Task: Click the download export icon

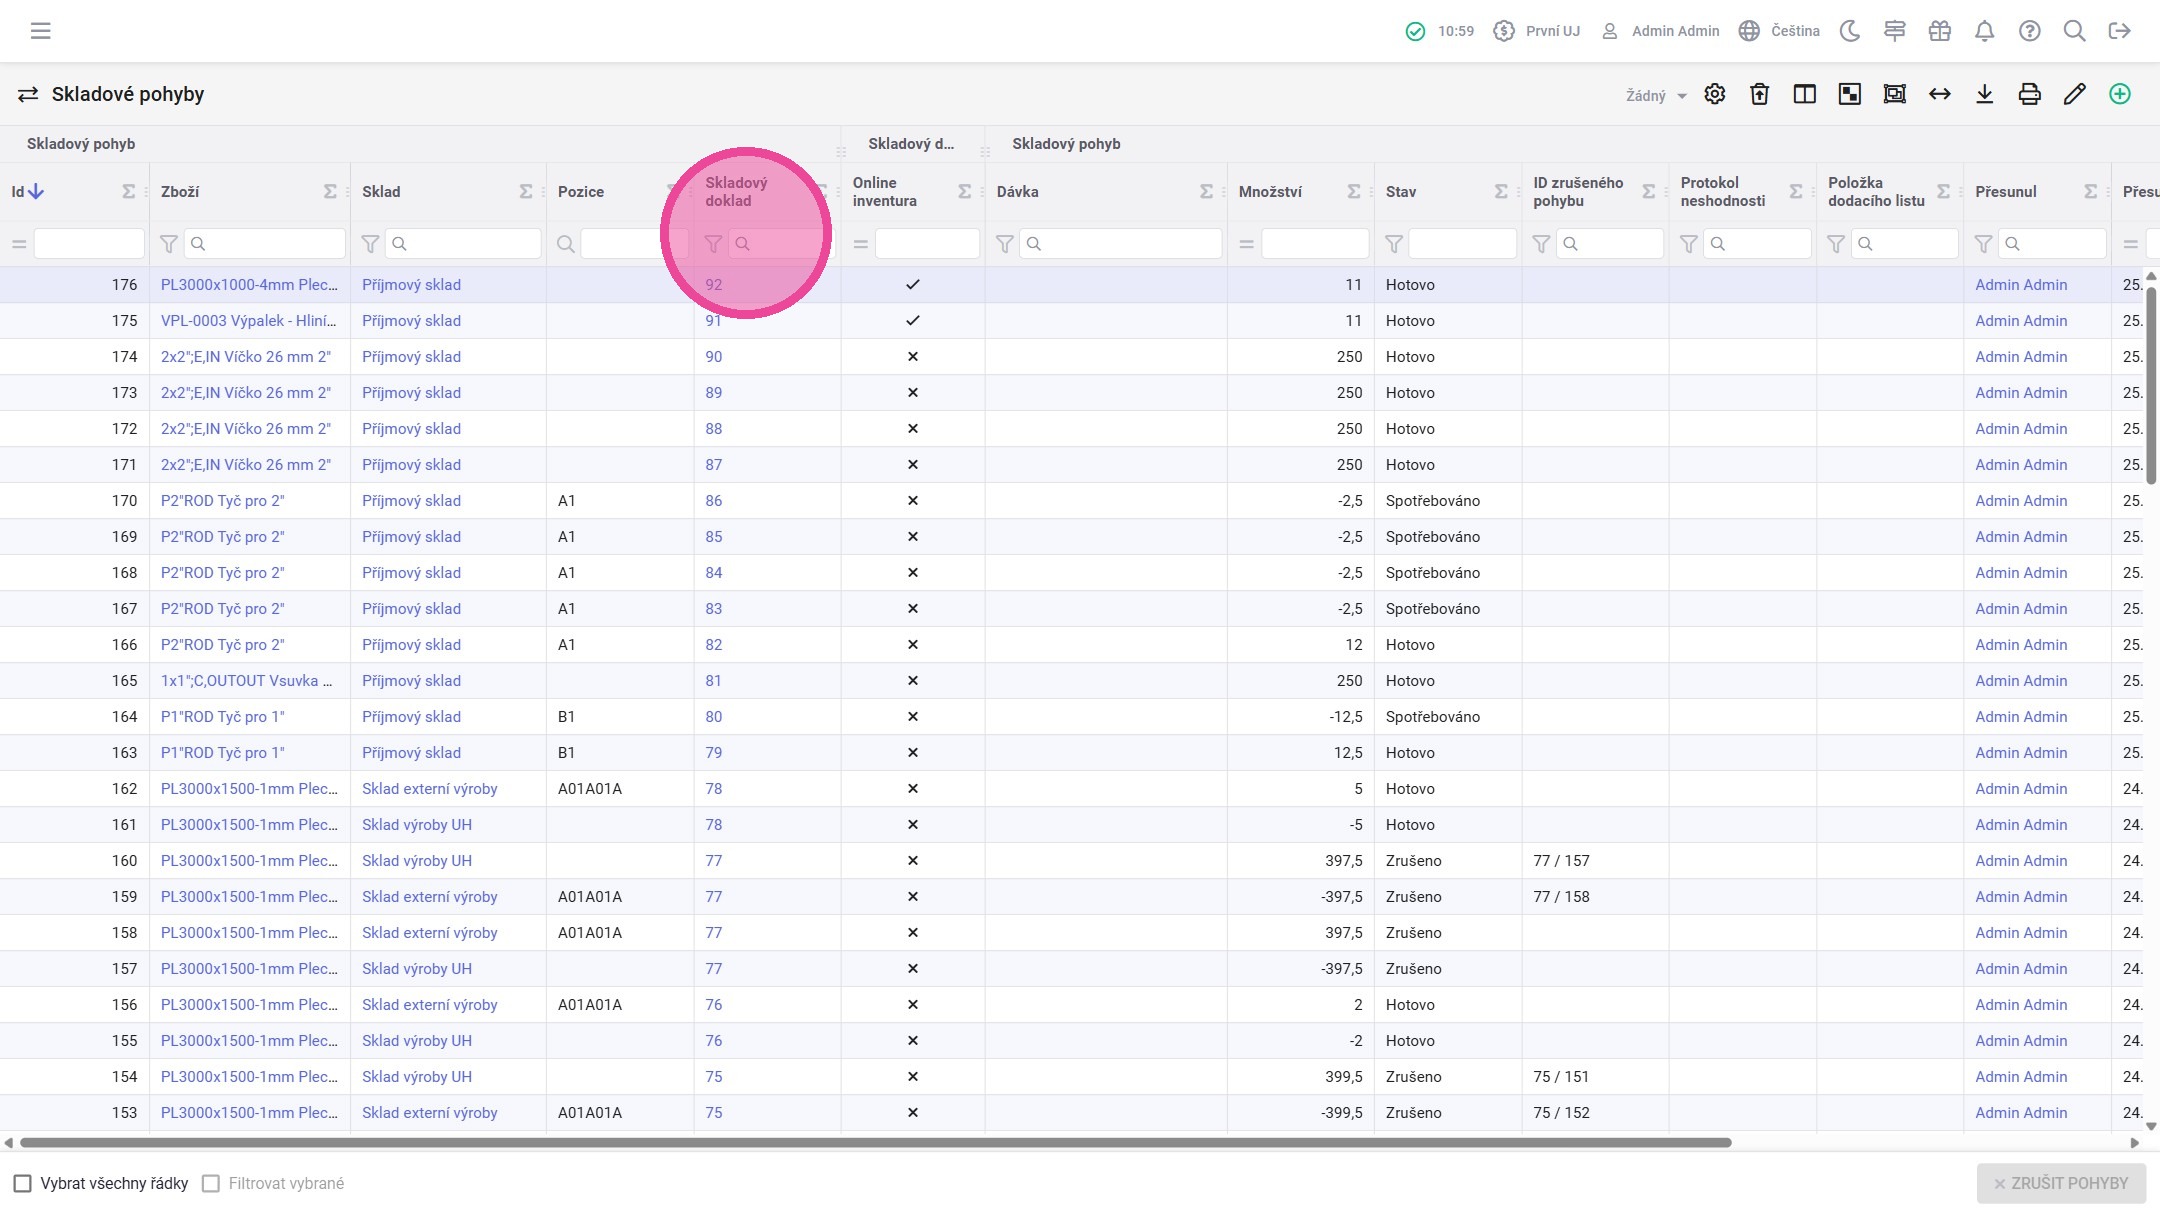Action: [1985, 94]
